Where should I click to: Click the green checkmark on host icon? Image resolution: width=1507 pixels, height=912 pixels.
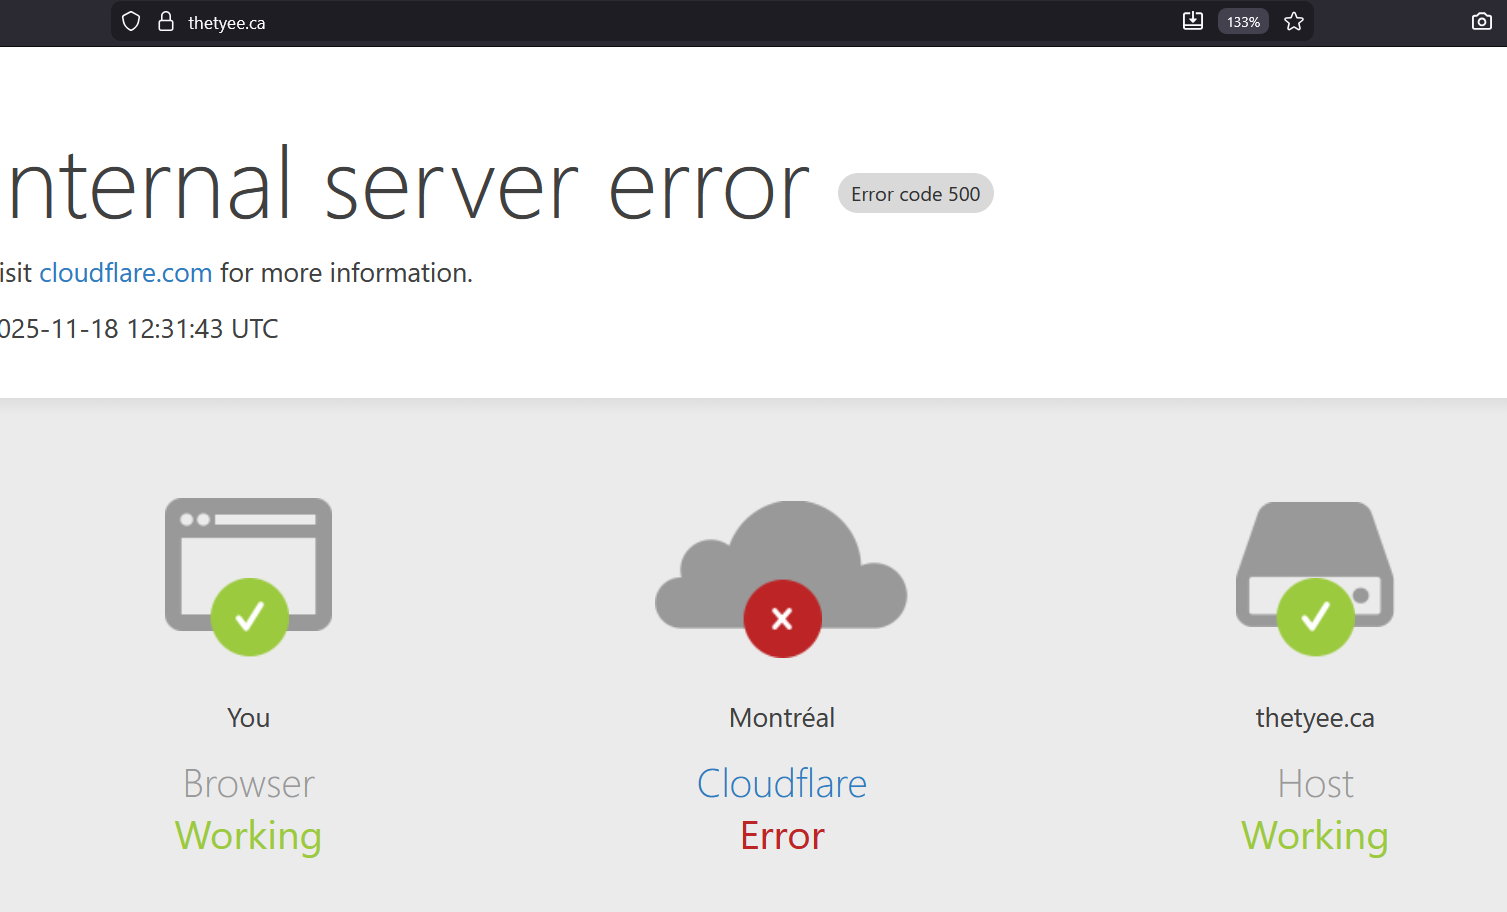(x=1315, y=617)
